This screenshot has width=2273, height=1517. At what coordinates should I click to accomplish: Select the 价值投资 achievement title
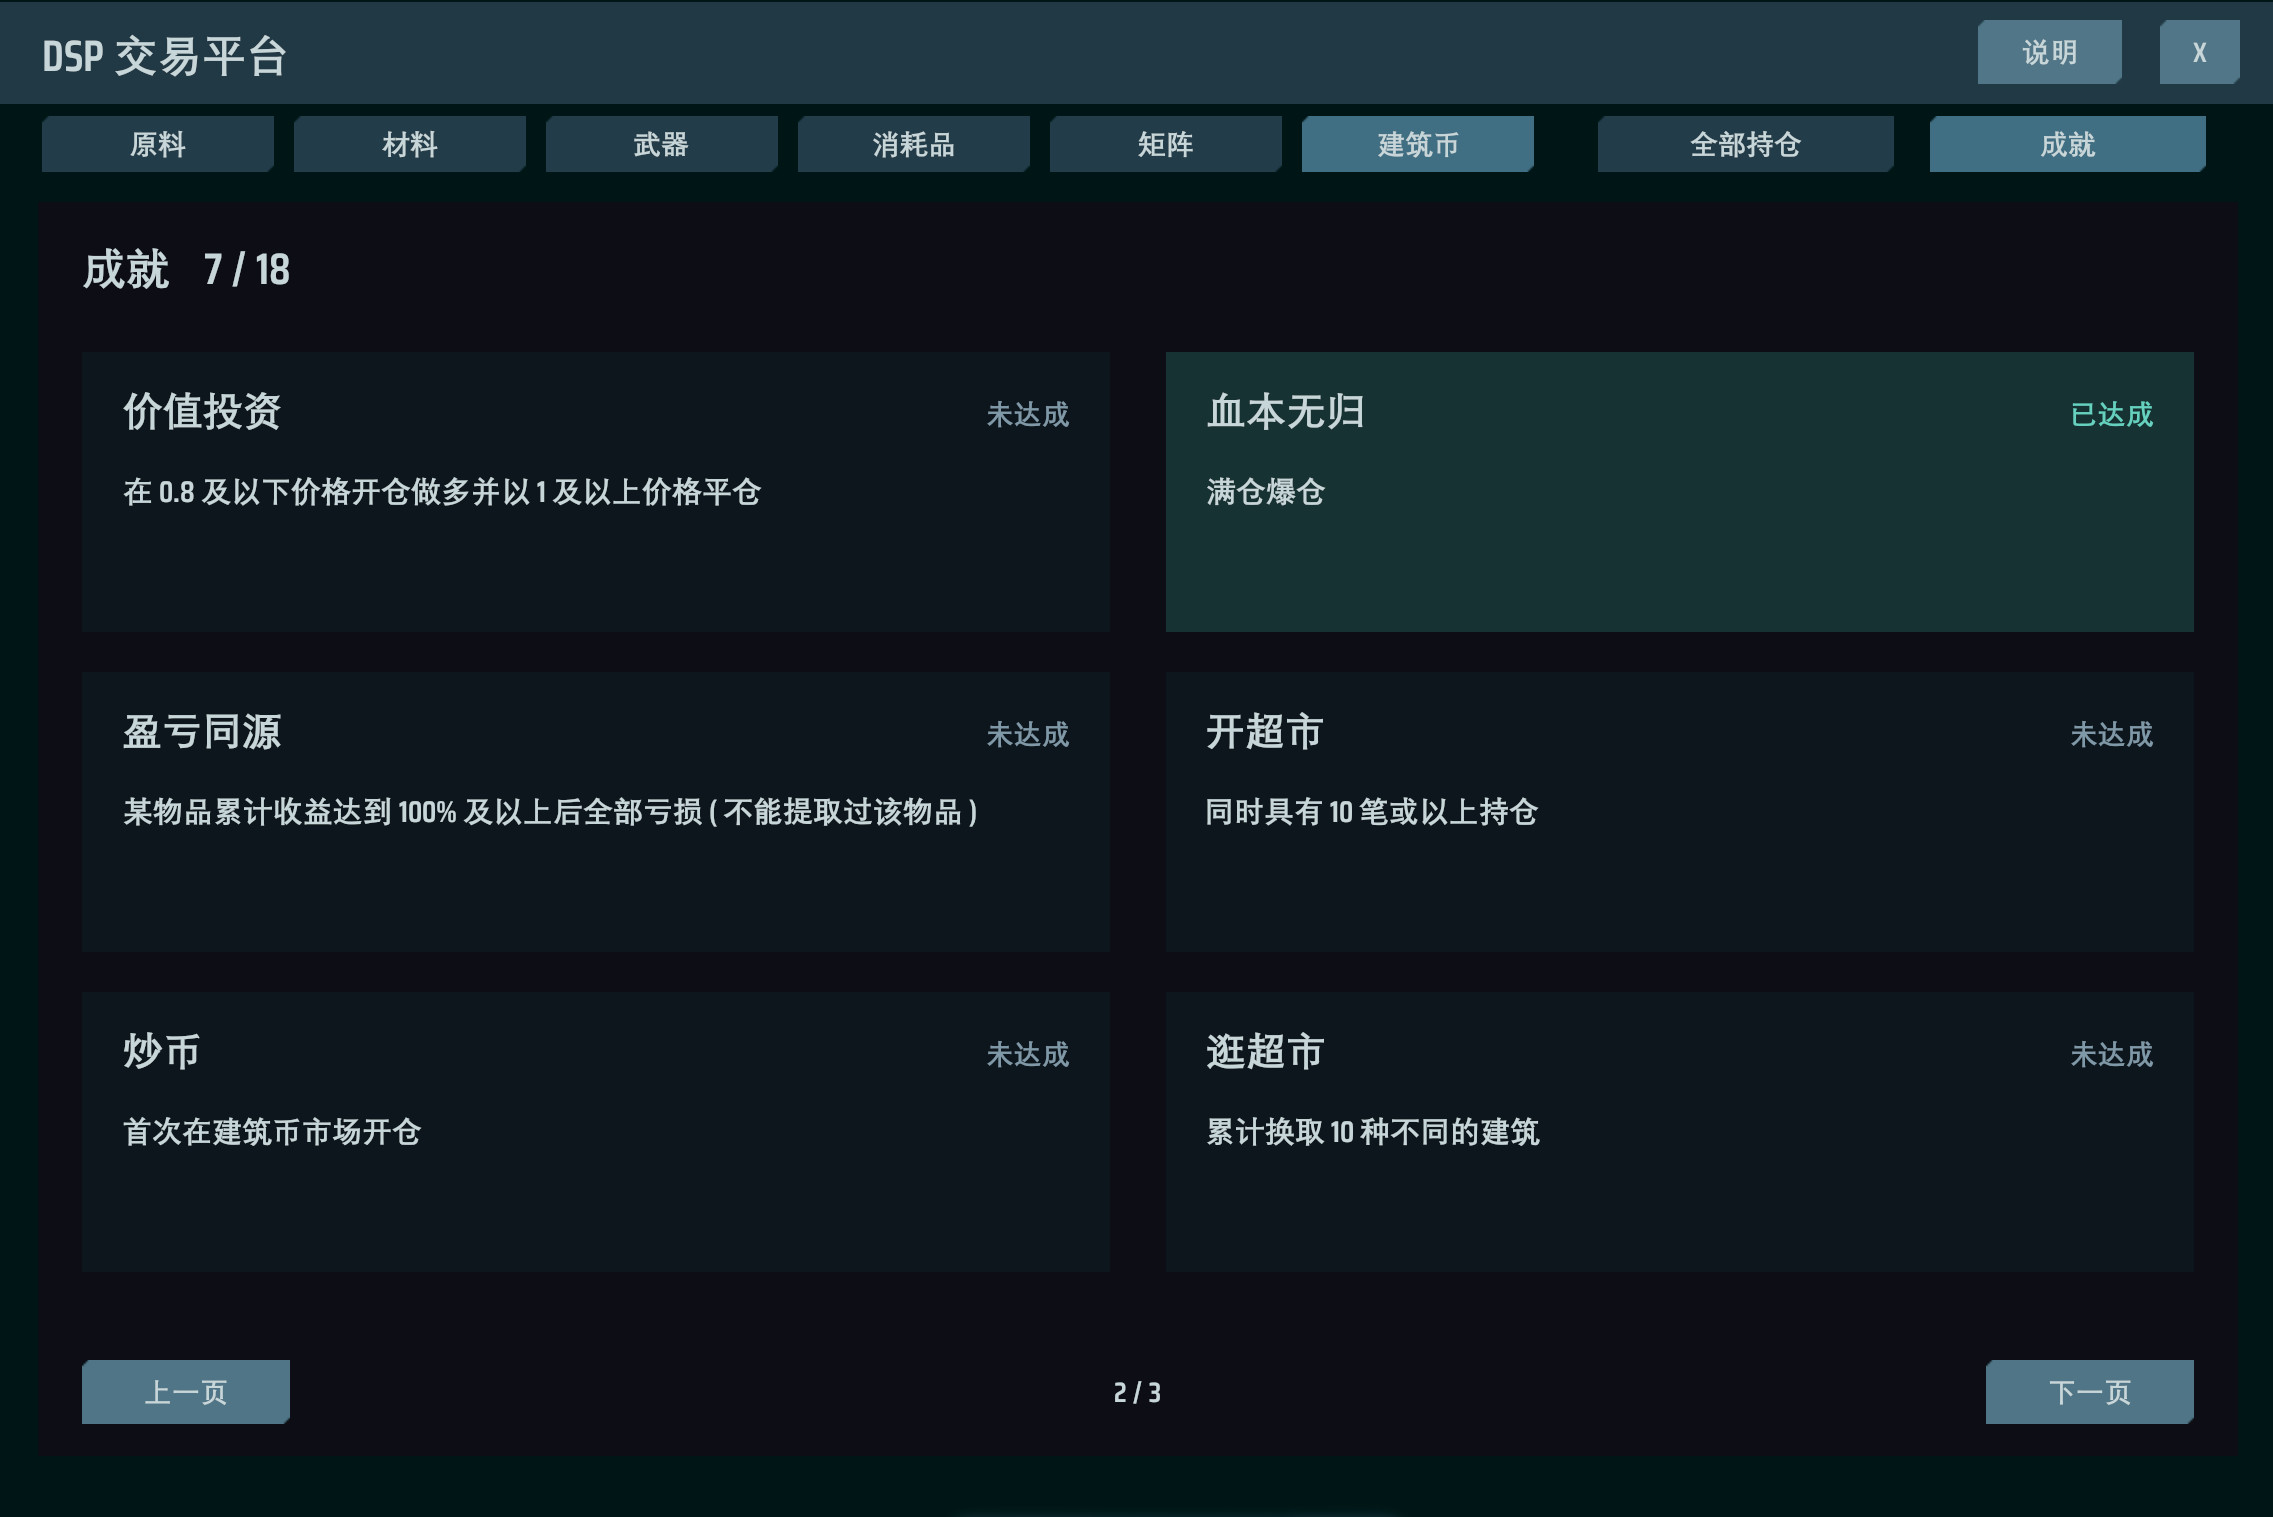202,411
